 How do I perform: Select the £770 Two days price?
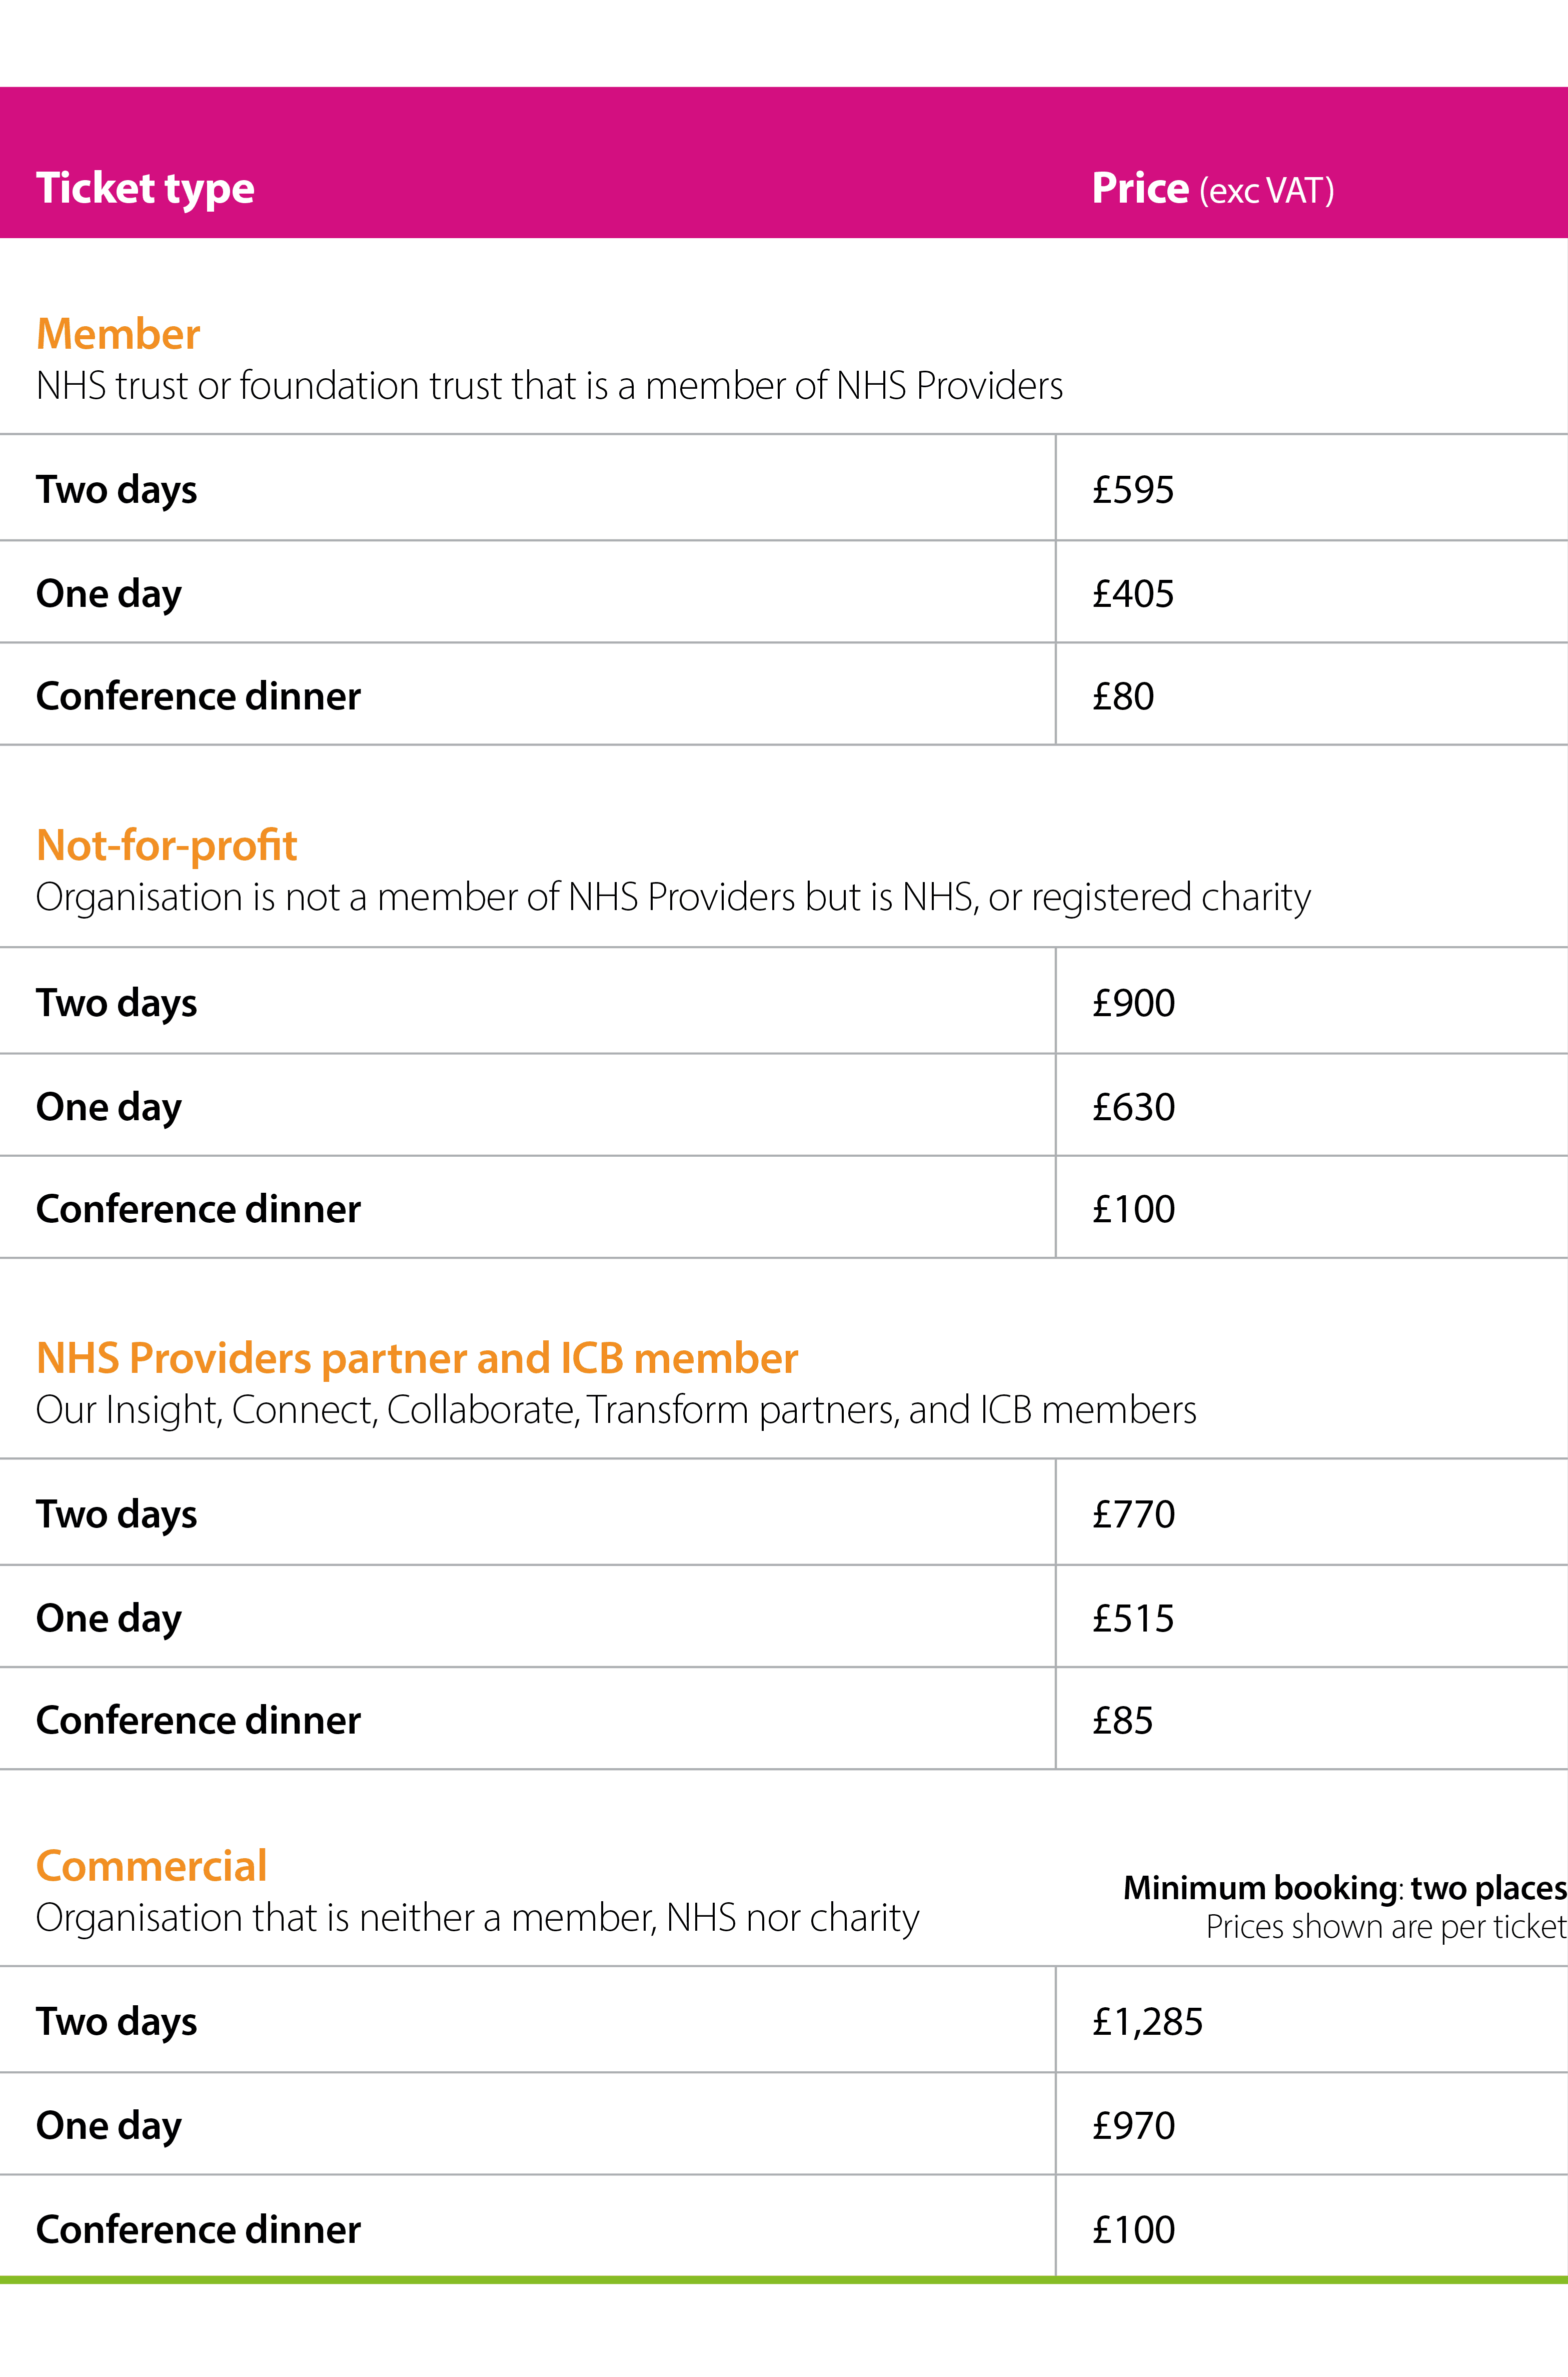click(x=1133, y=1514)
